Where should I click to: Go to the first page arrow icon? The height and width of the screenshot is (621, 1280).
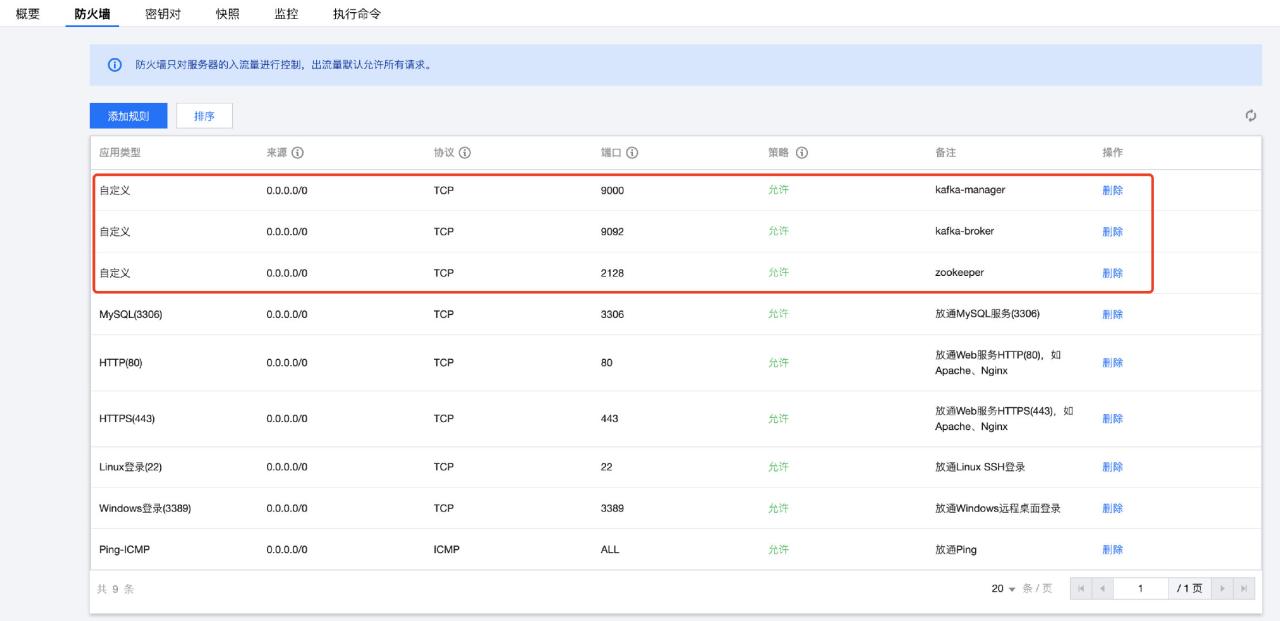click(x=1080, y=589)
